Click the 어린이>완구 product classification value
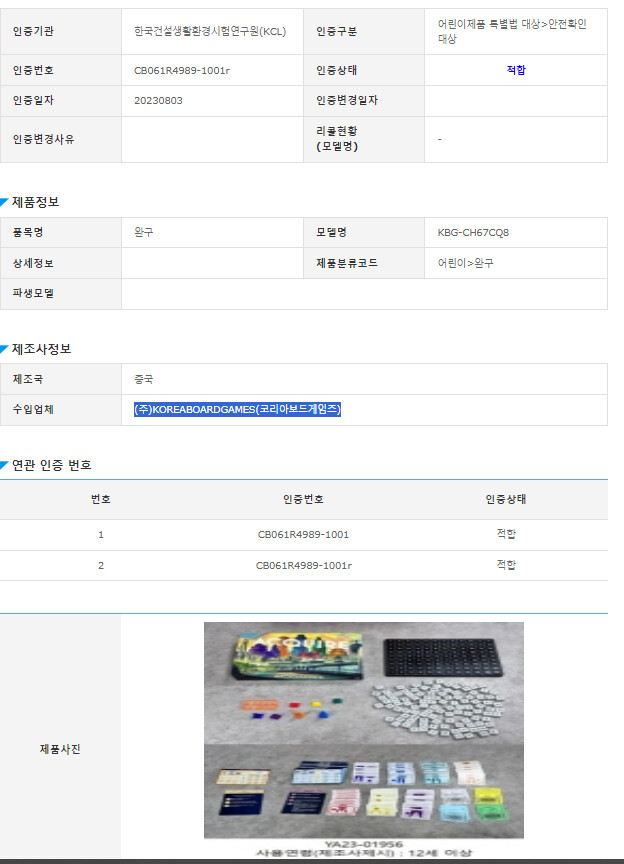This screenshot has width=624, height=864. pos(465,263)
